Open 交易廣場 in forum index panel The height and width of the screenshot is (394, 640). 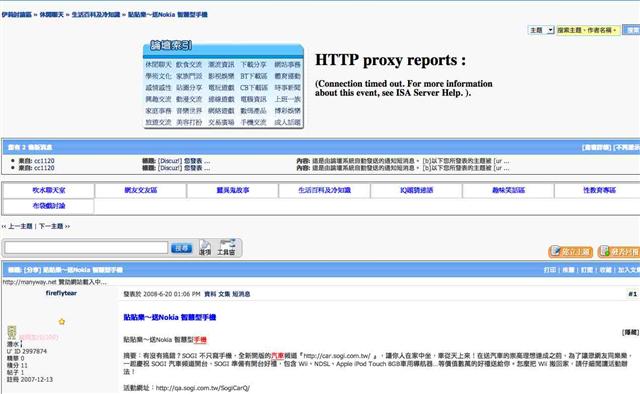point(221,122)
